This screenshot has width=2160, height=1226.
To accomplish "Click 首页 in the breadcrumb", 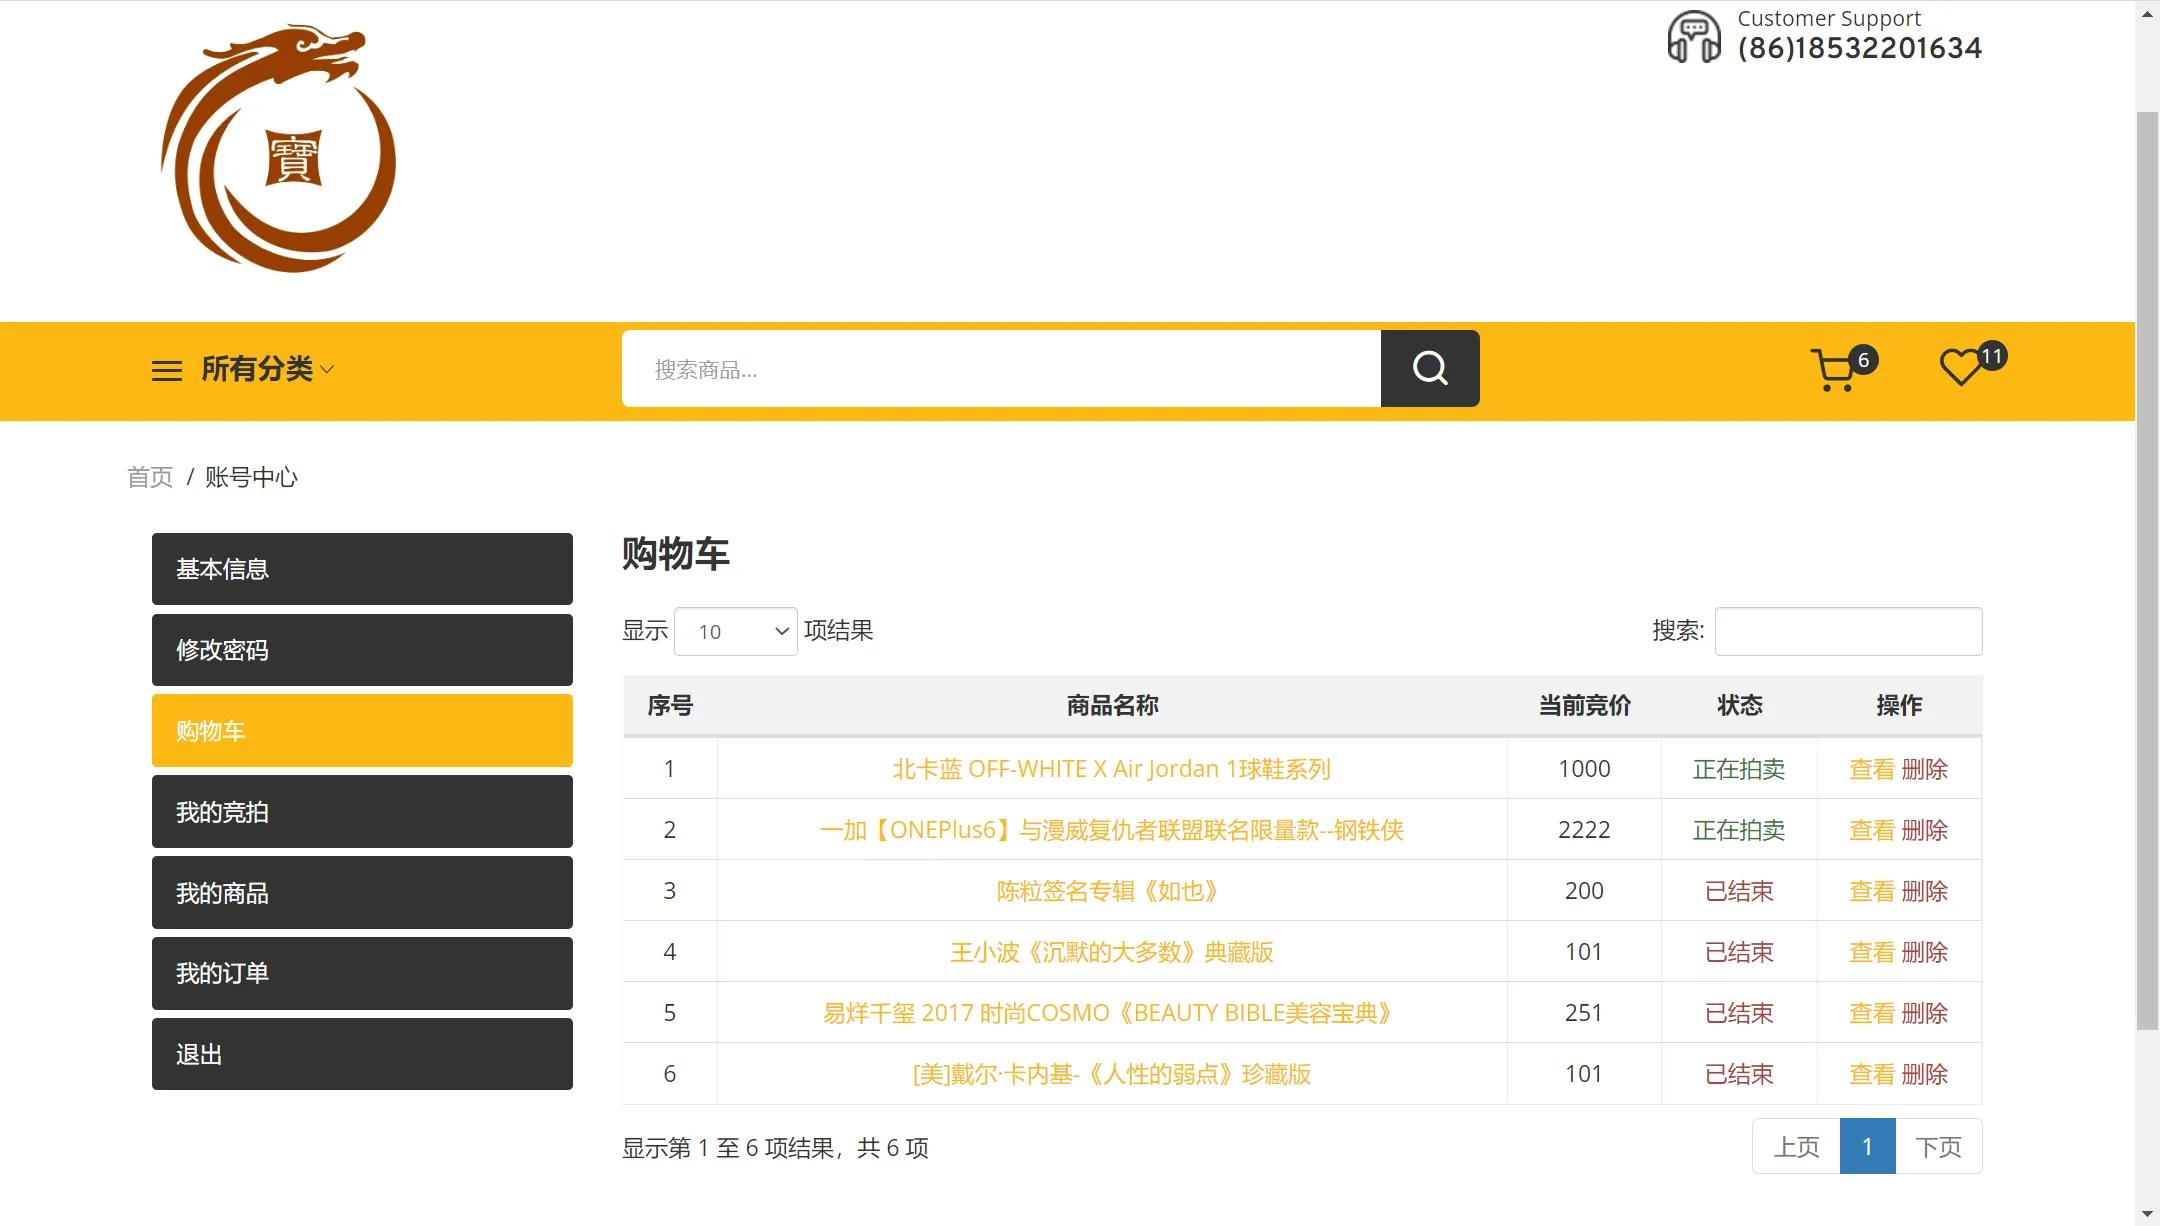I will 150,476.
